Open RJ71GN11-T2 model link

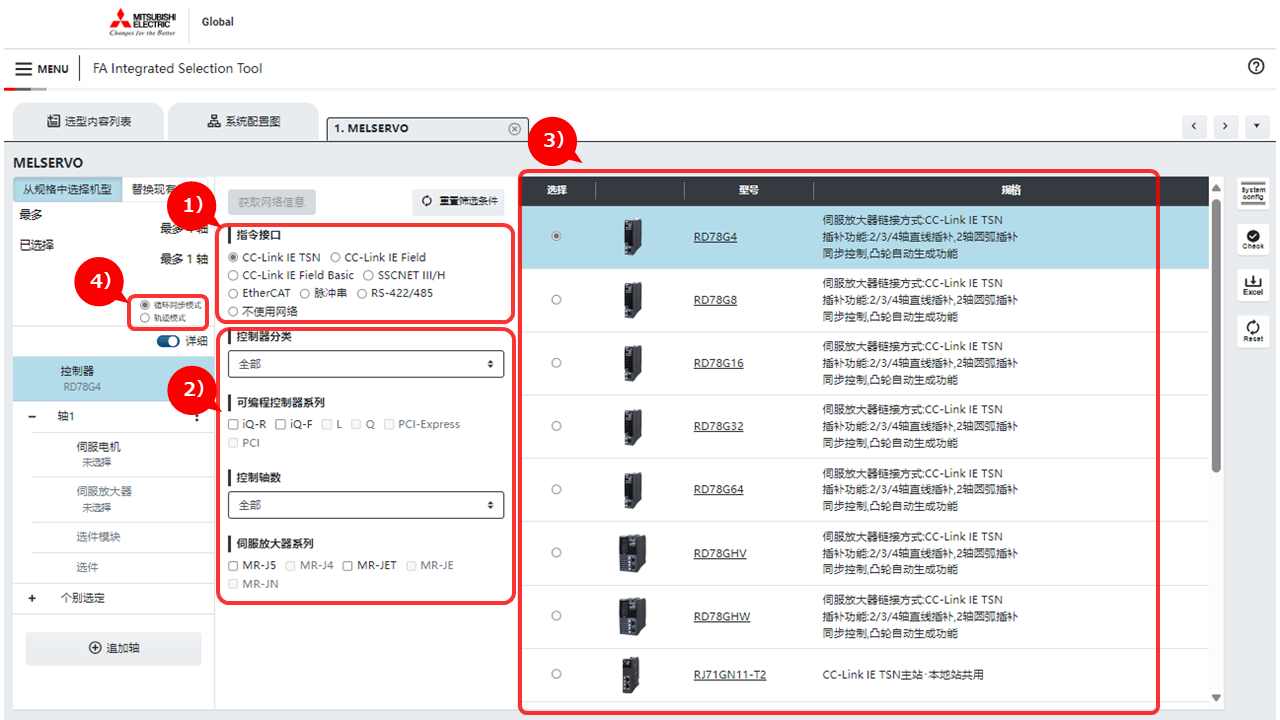pyautogui.click(x=730, y=675)
